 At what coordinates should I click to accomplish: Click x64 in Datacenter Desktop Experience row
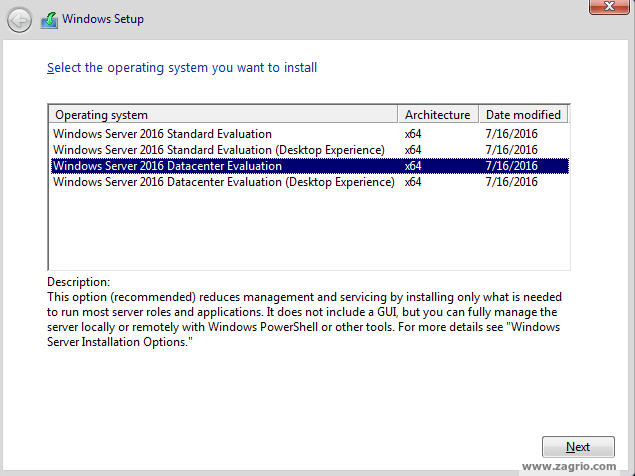(x=413, y=182)
